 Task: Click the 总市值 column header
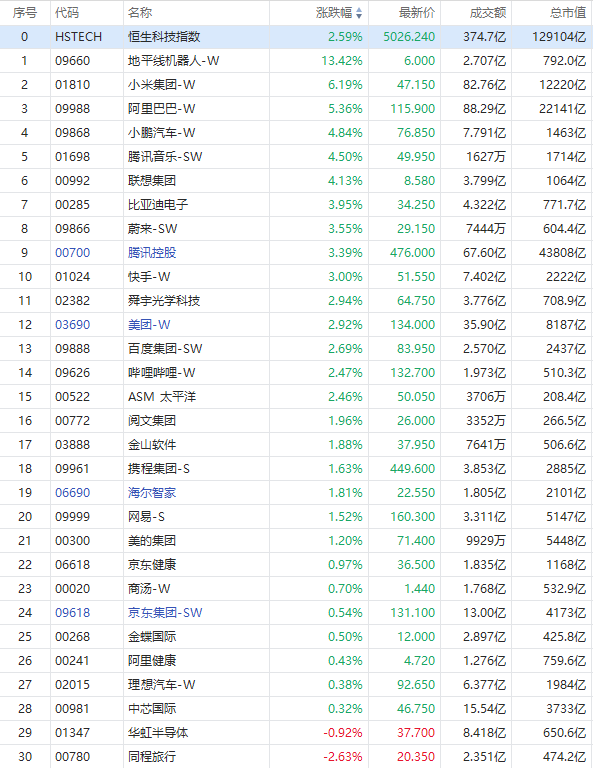(x=568, y=13)
